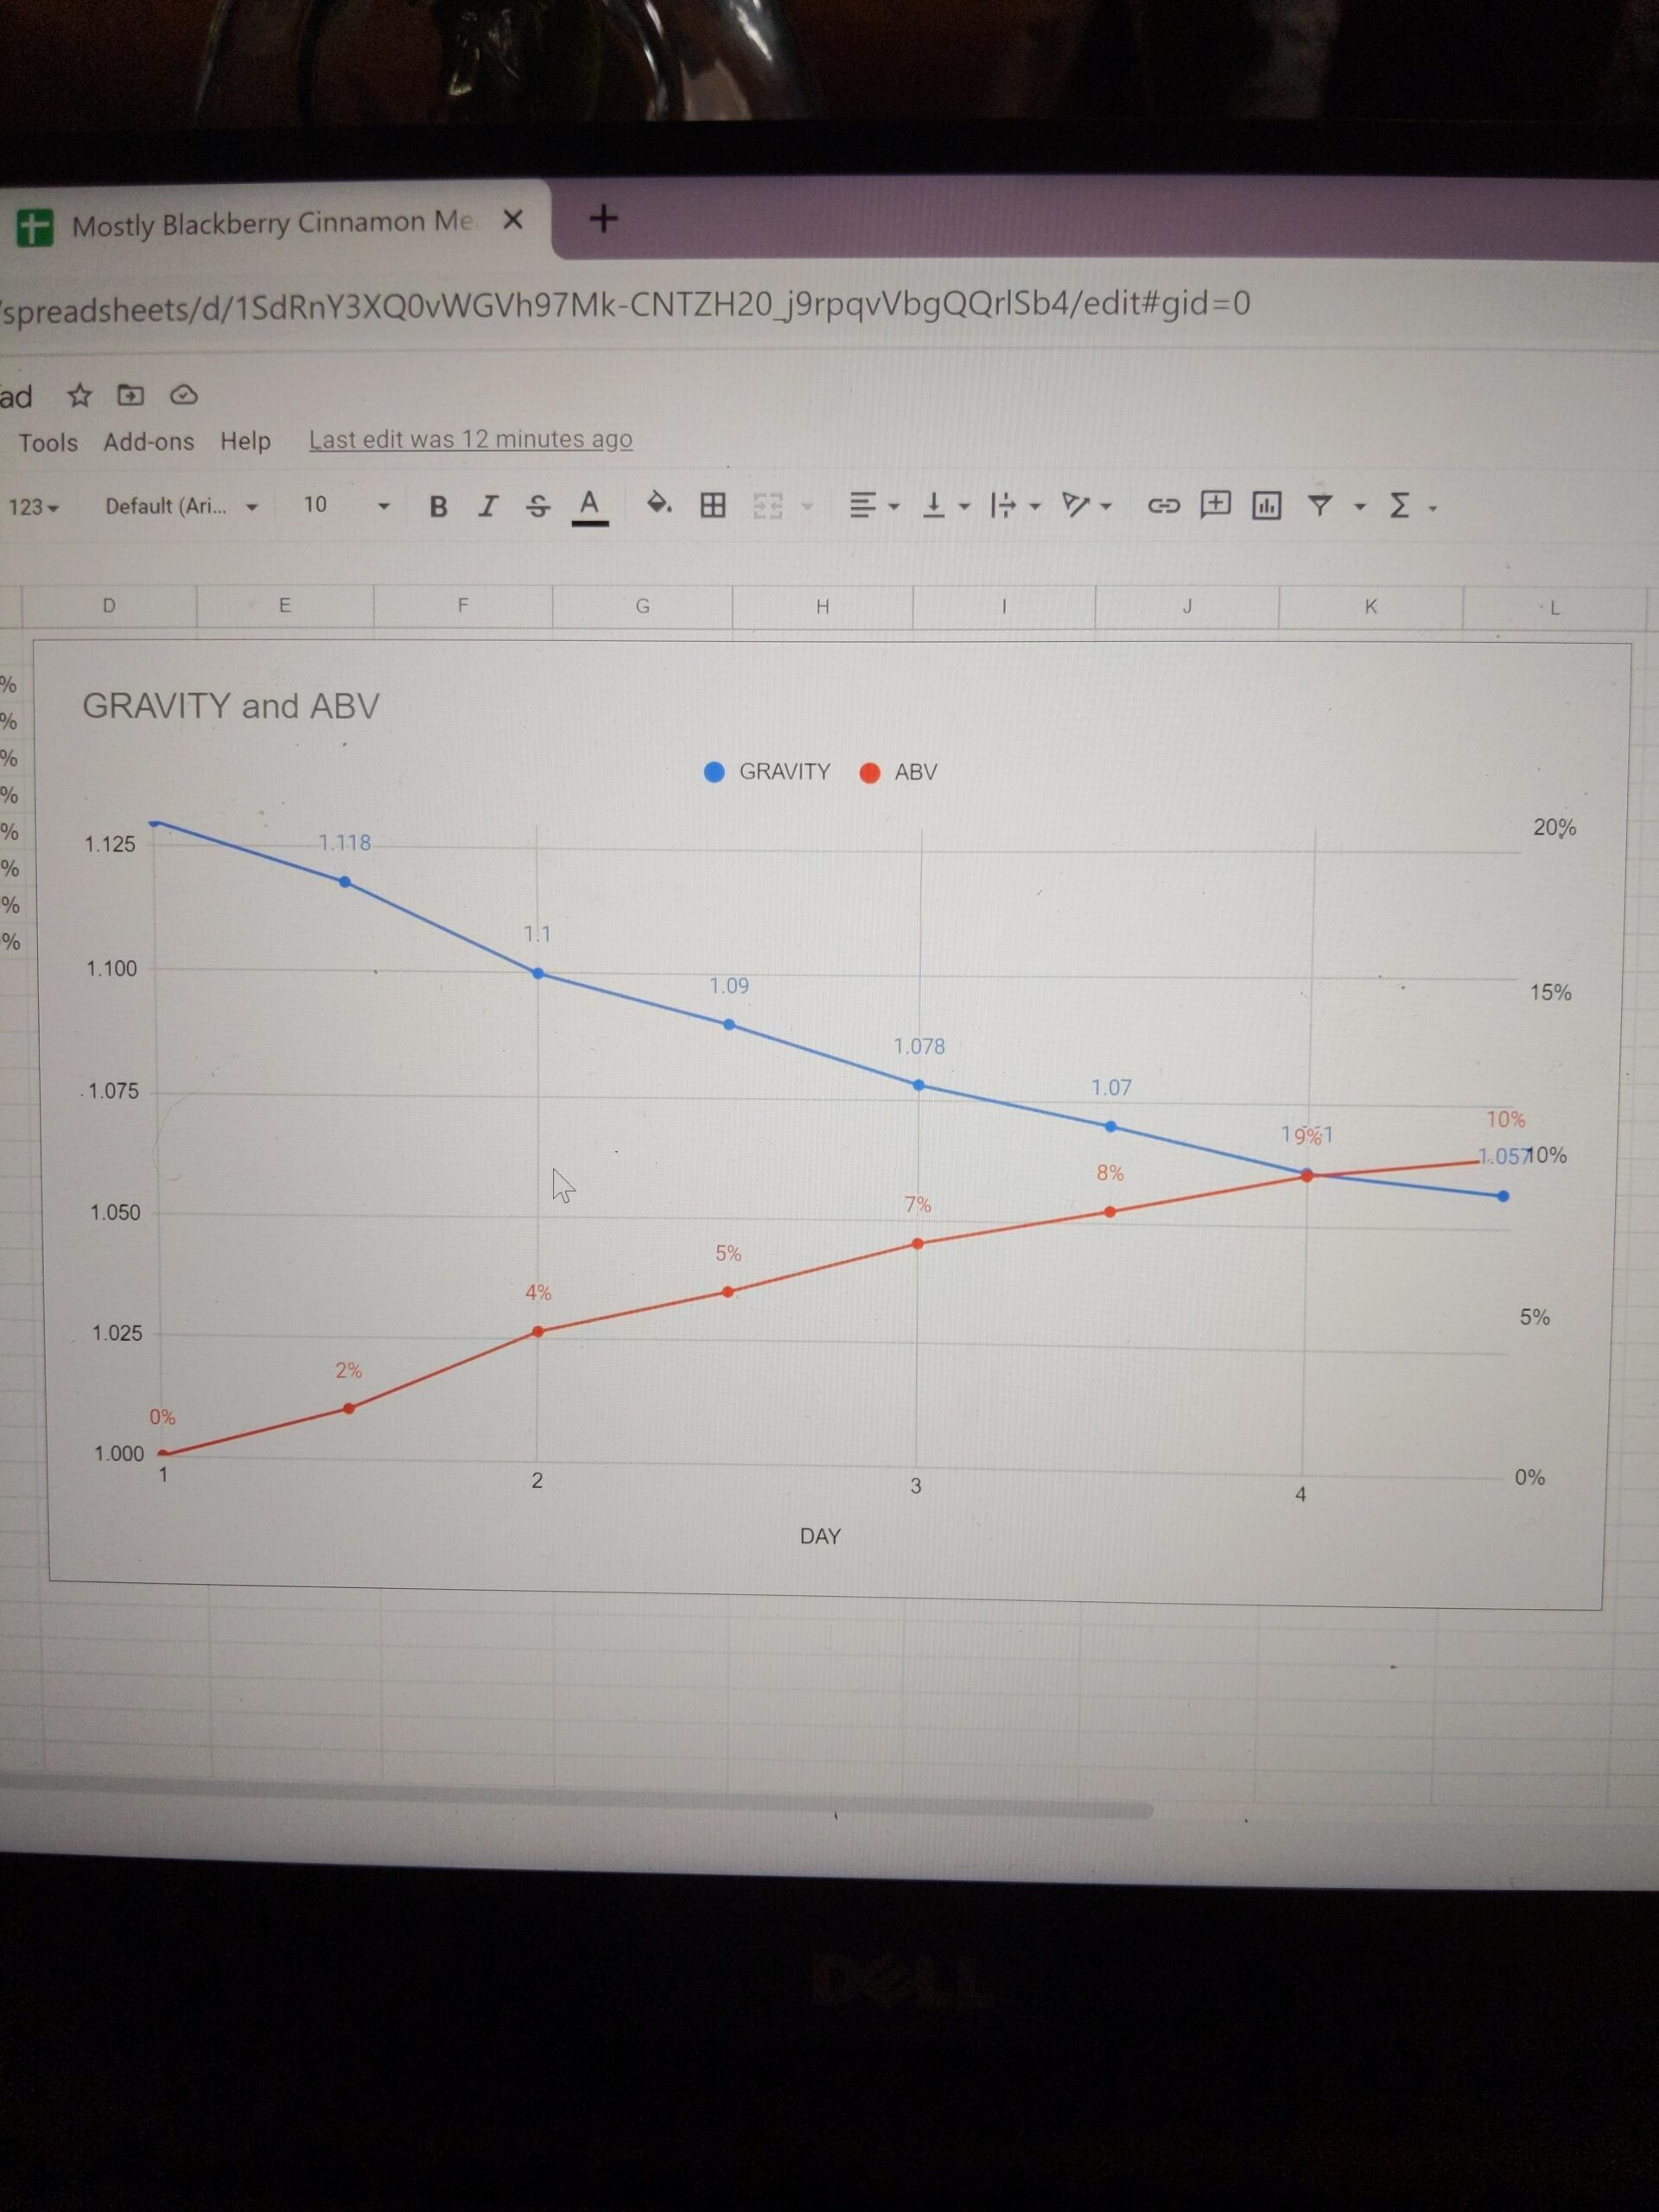Click the GRAVITY and ABV chart title

pyautogui.click(x=231, y=706)
